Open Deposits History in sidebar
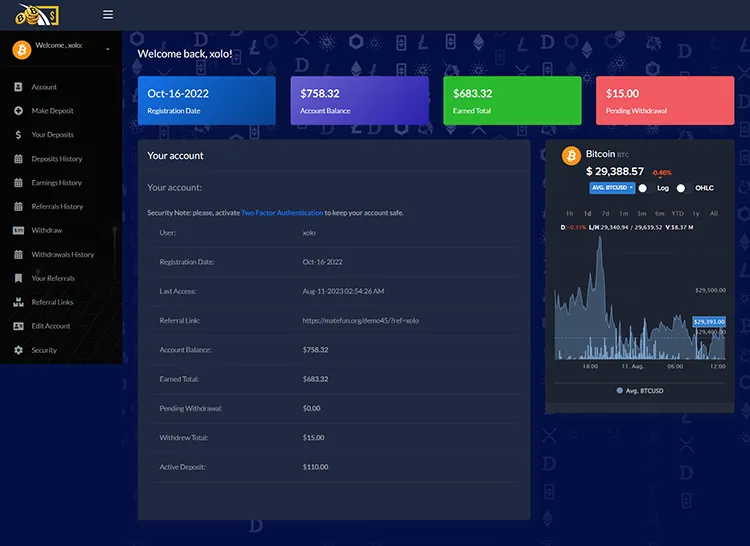 57,159
